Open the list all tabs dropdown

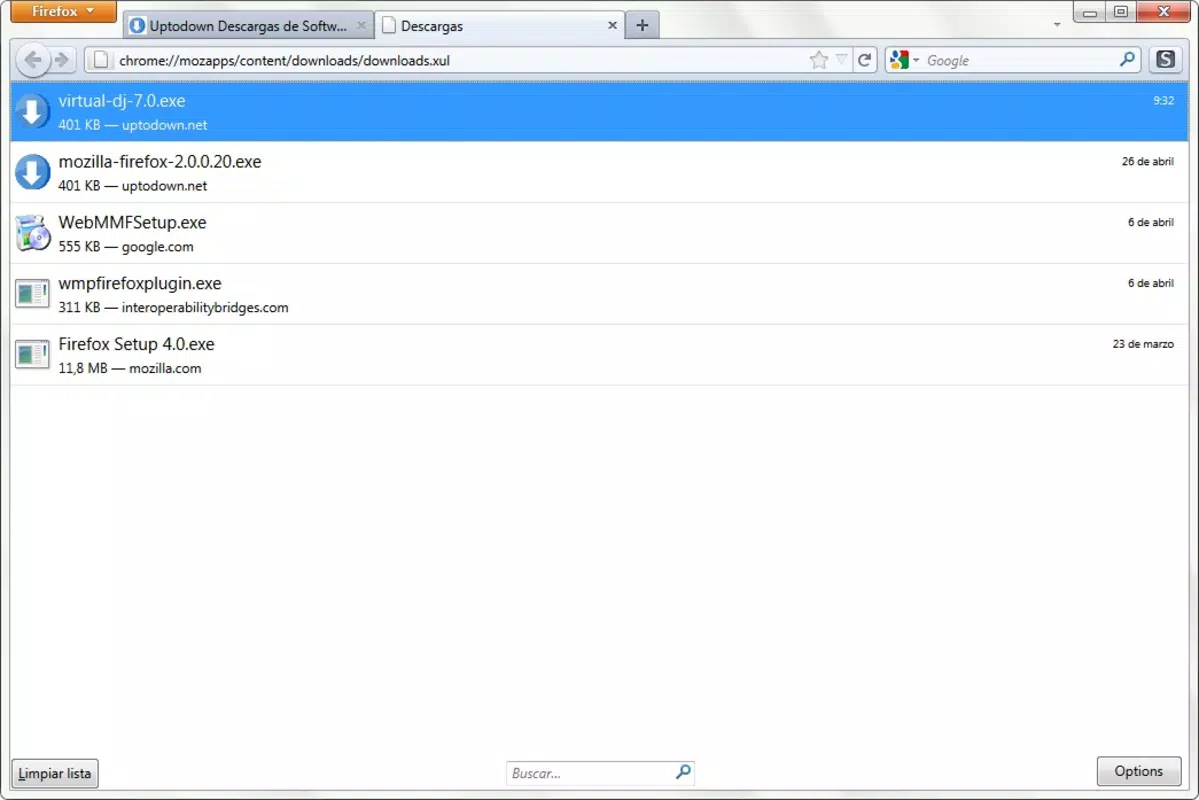pyautogui.click(x=1057, y=24)
